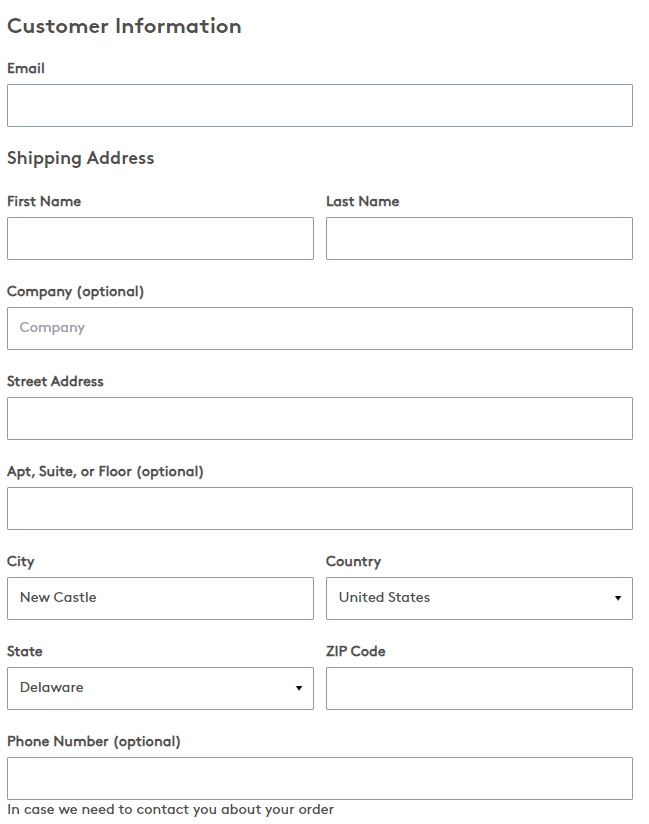This screenshot has height=824, width=649.
Task: Click the Email input field
Action: pyautogui.click(x=319, y=105)
